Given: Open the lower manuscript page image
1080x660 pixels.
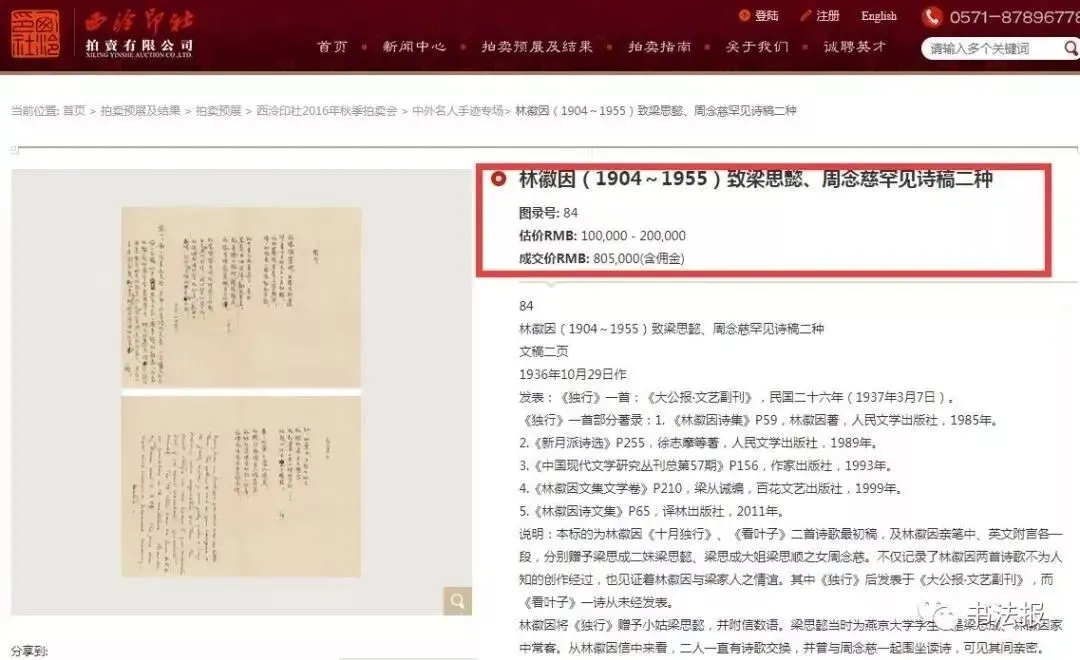Looking at the screenshot, I should pos(241,486).
